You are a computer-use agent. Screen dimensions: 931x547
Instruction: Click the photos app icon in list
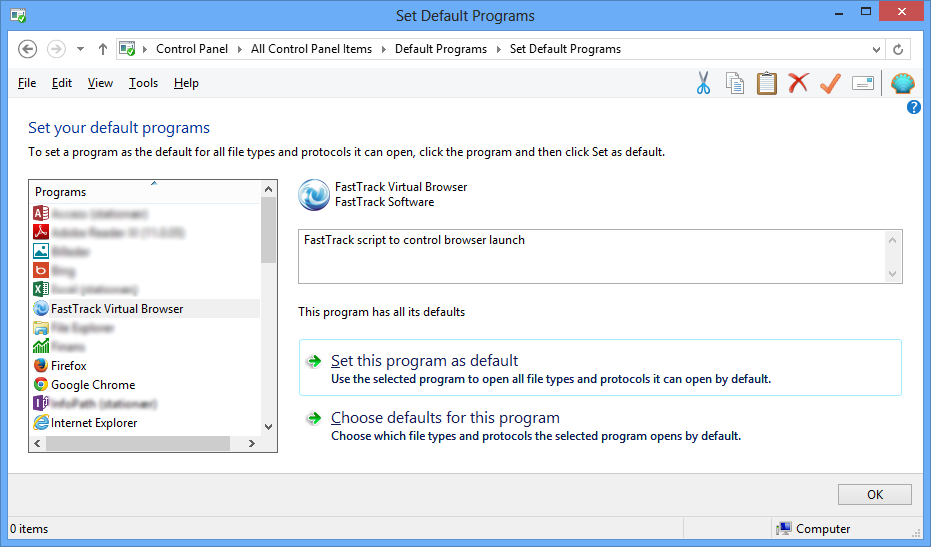[x=41, y=251]
